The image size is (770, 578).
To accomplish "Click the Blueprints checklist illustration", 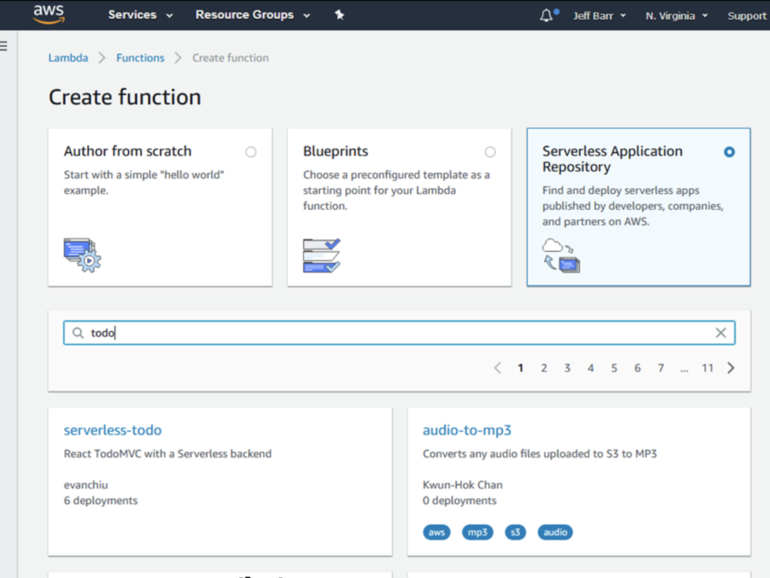I will pyautogui.click(x=321, y=255).
